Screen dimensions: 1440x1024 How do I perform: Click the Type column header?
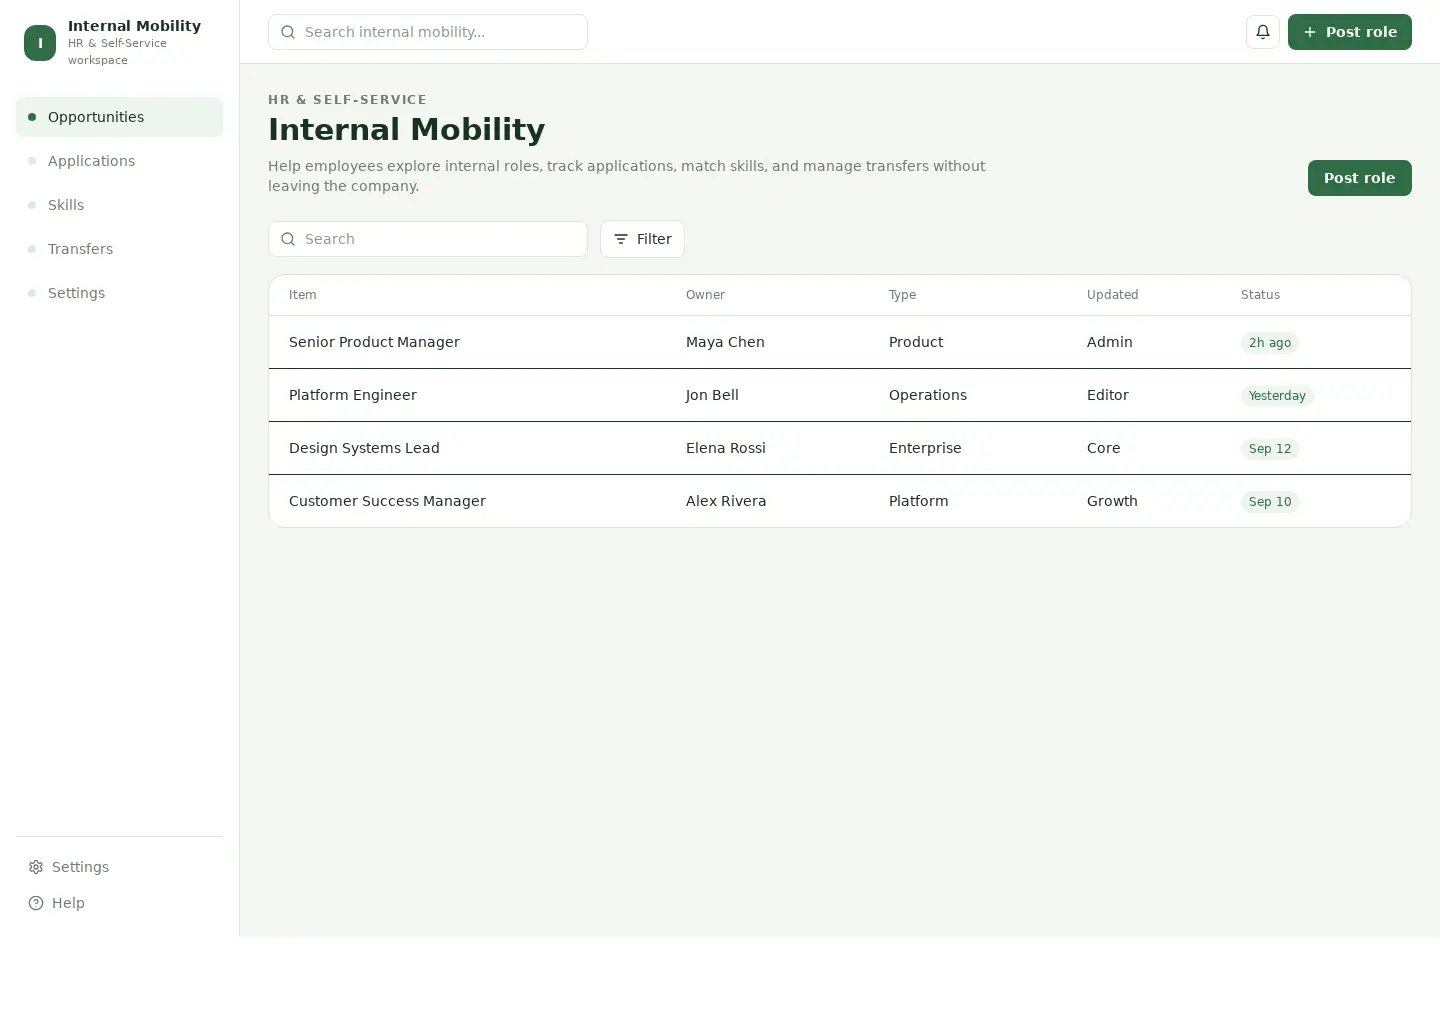pyautogui.click(x=902, y=295)
